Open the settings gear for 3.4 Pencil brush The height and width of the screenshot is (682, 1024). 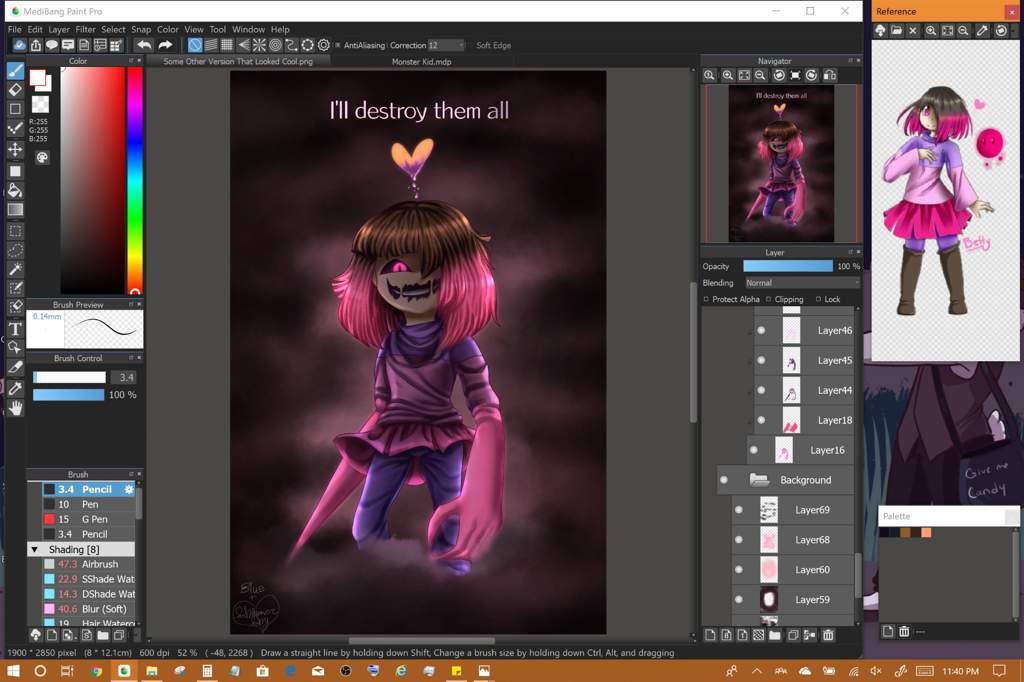129,489
